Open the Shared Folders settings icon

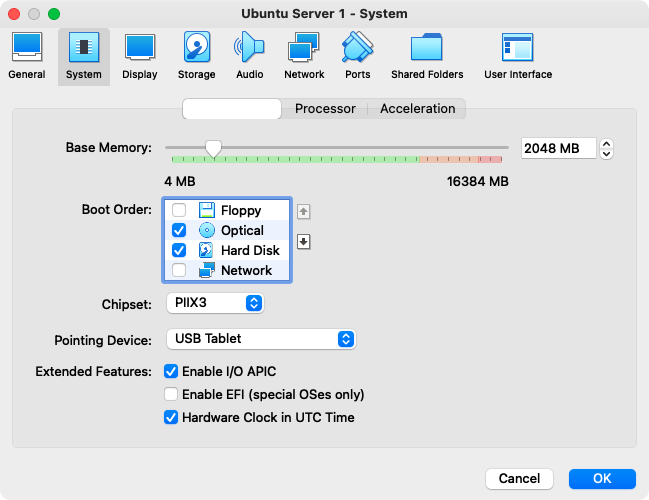coord(427,55)
